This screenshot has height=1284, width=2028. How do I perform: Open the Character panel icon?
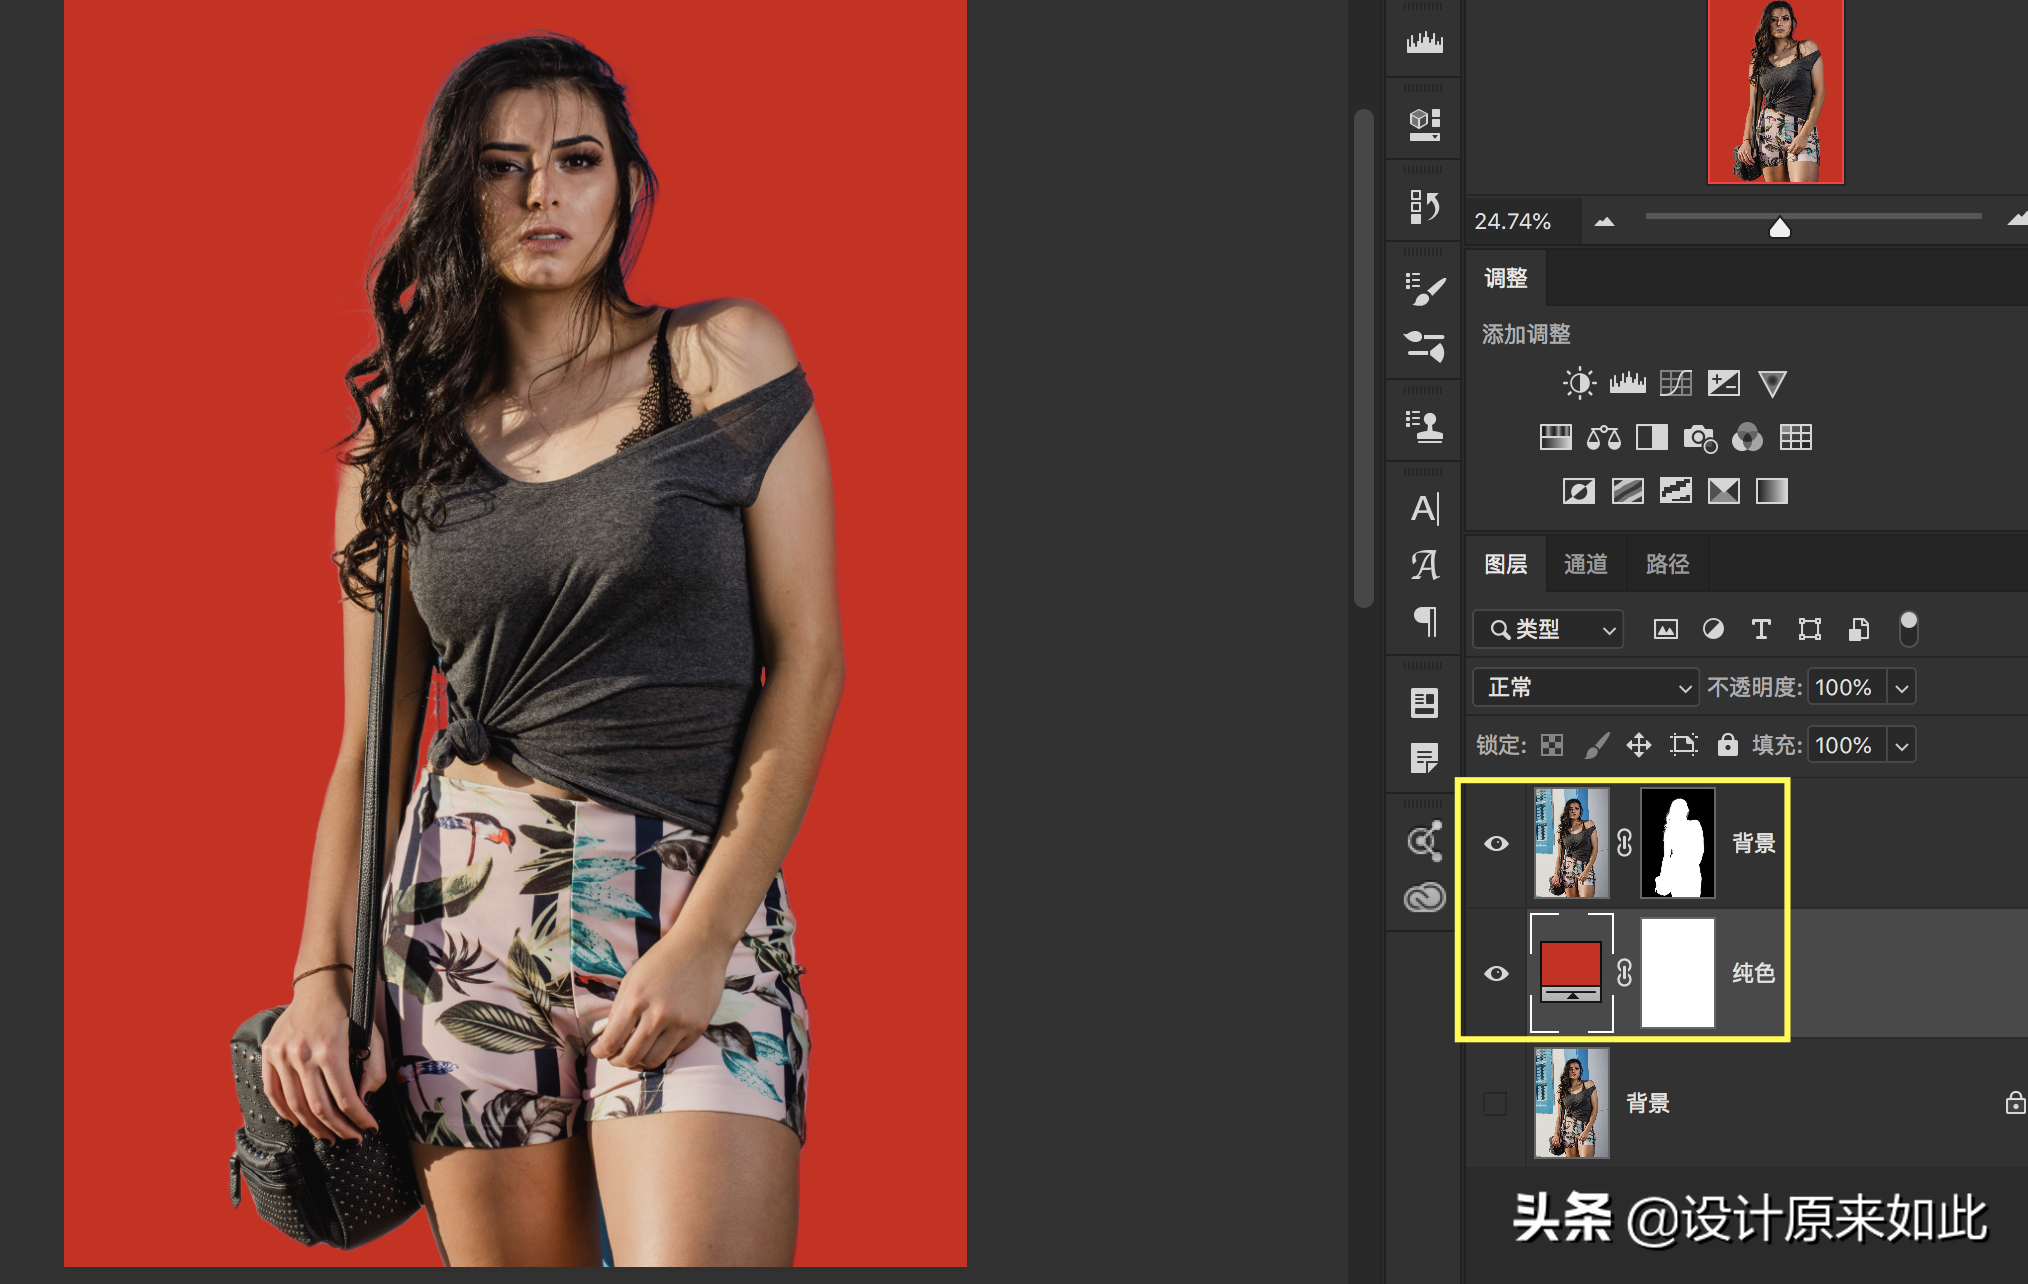pyautogui.click(x=1424, y=509)
